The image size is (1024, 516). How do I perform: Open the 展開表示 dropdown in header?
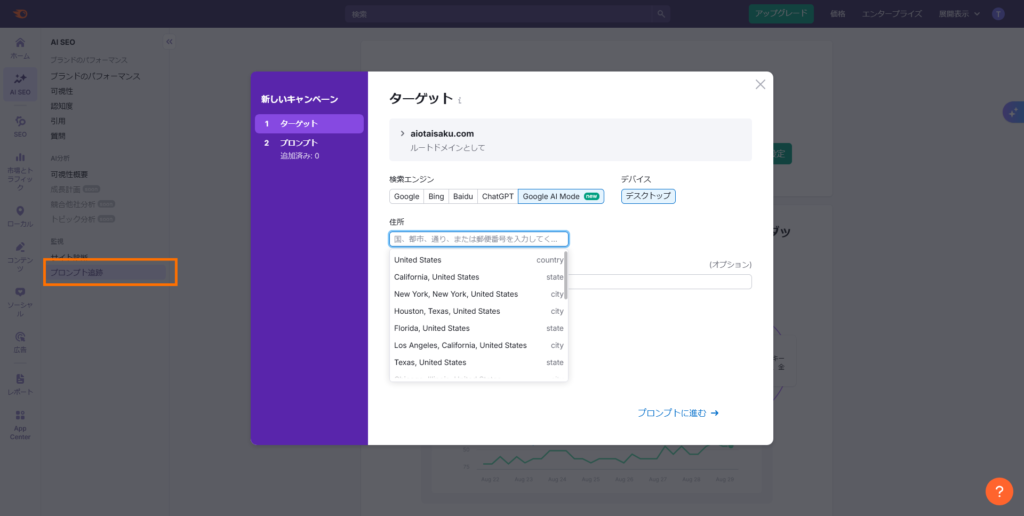pos(958,14)
